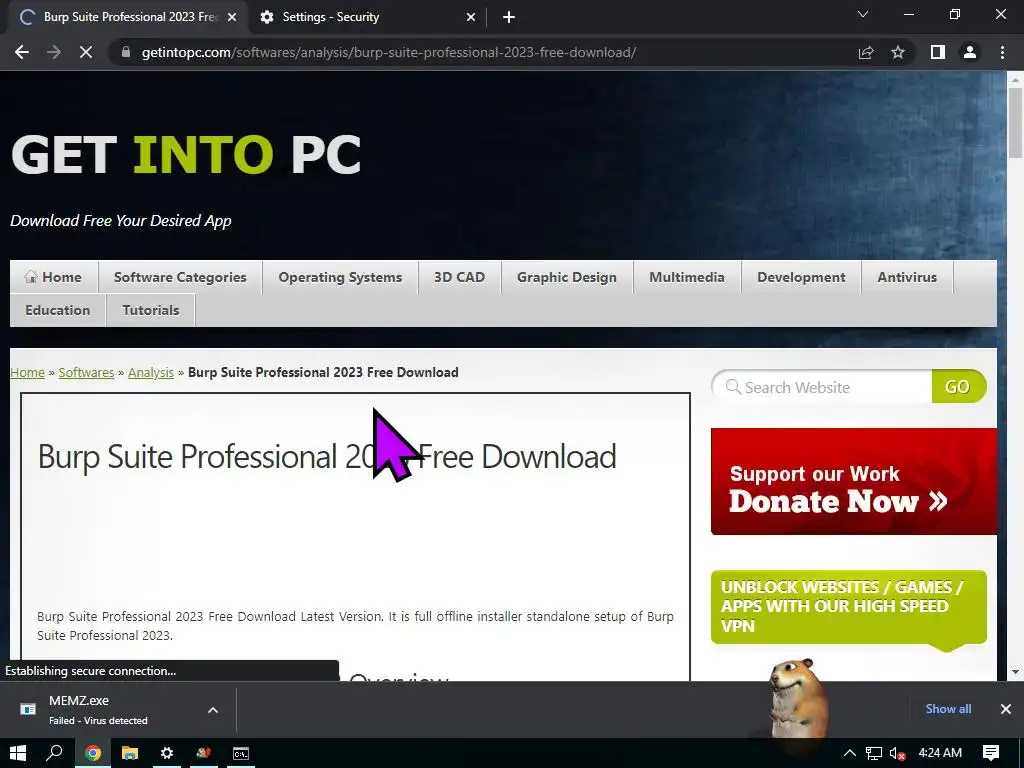Open the network tray icon
Viewport: 1024px width, 768px height.
click(x=874, y=753)
